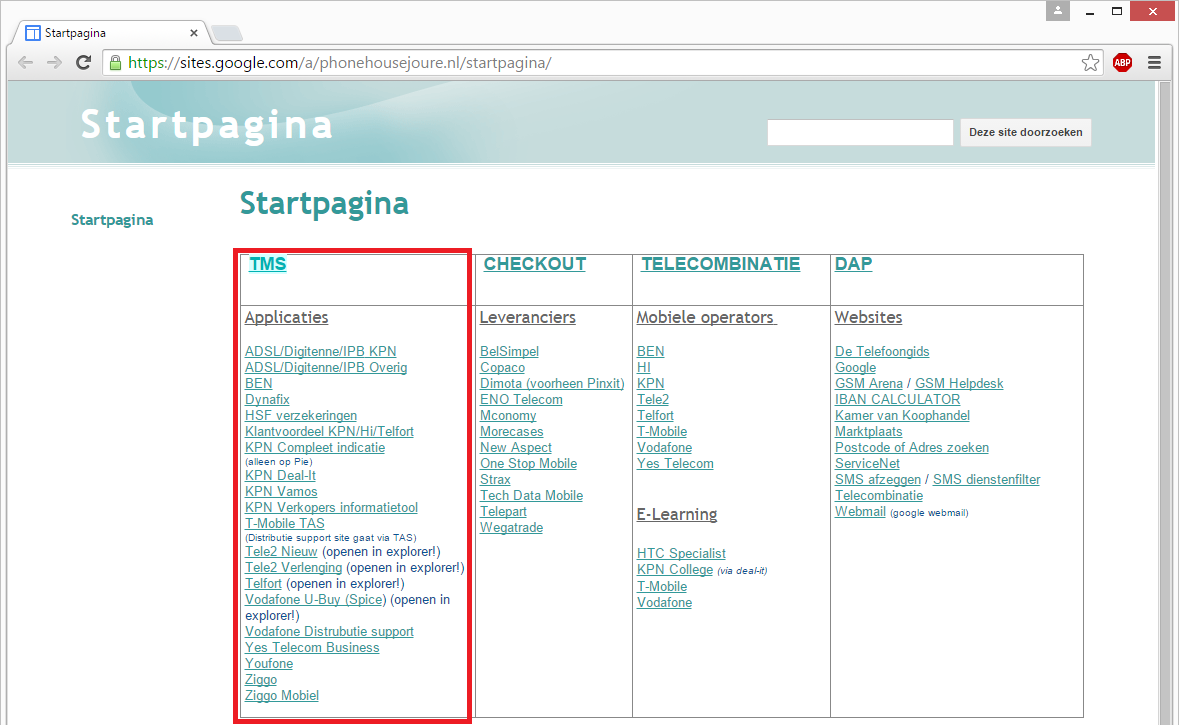The image size is (1181, 725).
Task: Click the Chrome user profile icon
Action: click(x=1057, y=11)
